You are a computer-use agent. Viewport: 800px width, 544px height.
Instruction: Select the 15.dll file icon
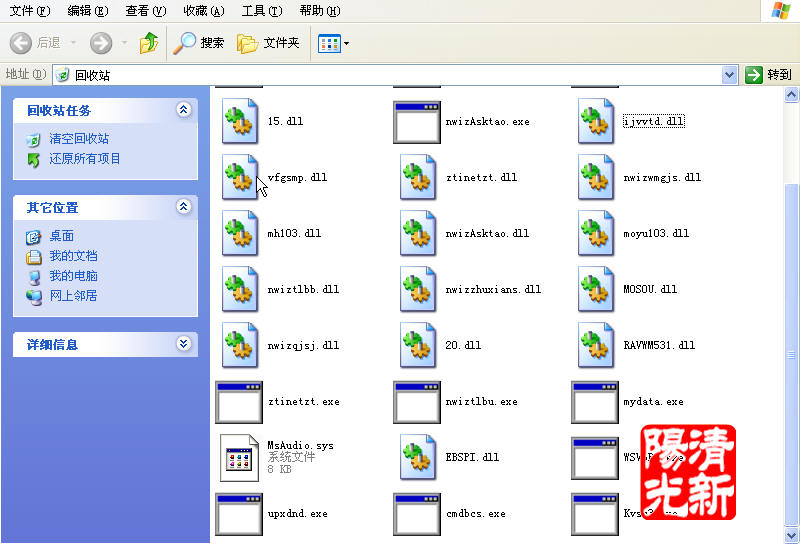coord(239,121)
